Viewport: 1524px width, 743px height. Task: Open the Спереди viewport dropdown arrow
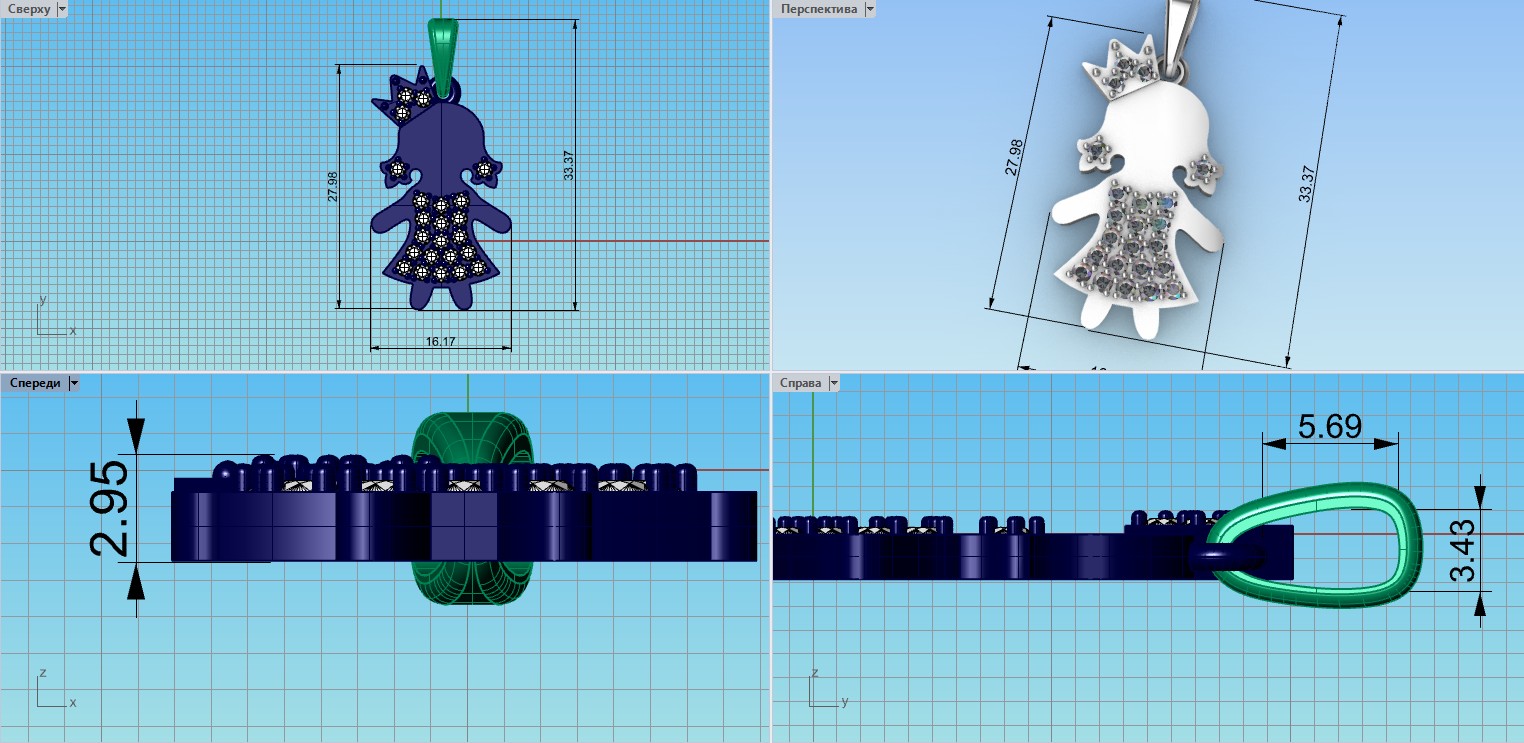click(x=73, y=383)
